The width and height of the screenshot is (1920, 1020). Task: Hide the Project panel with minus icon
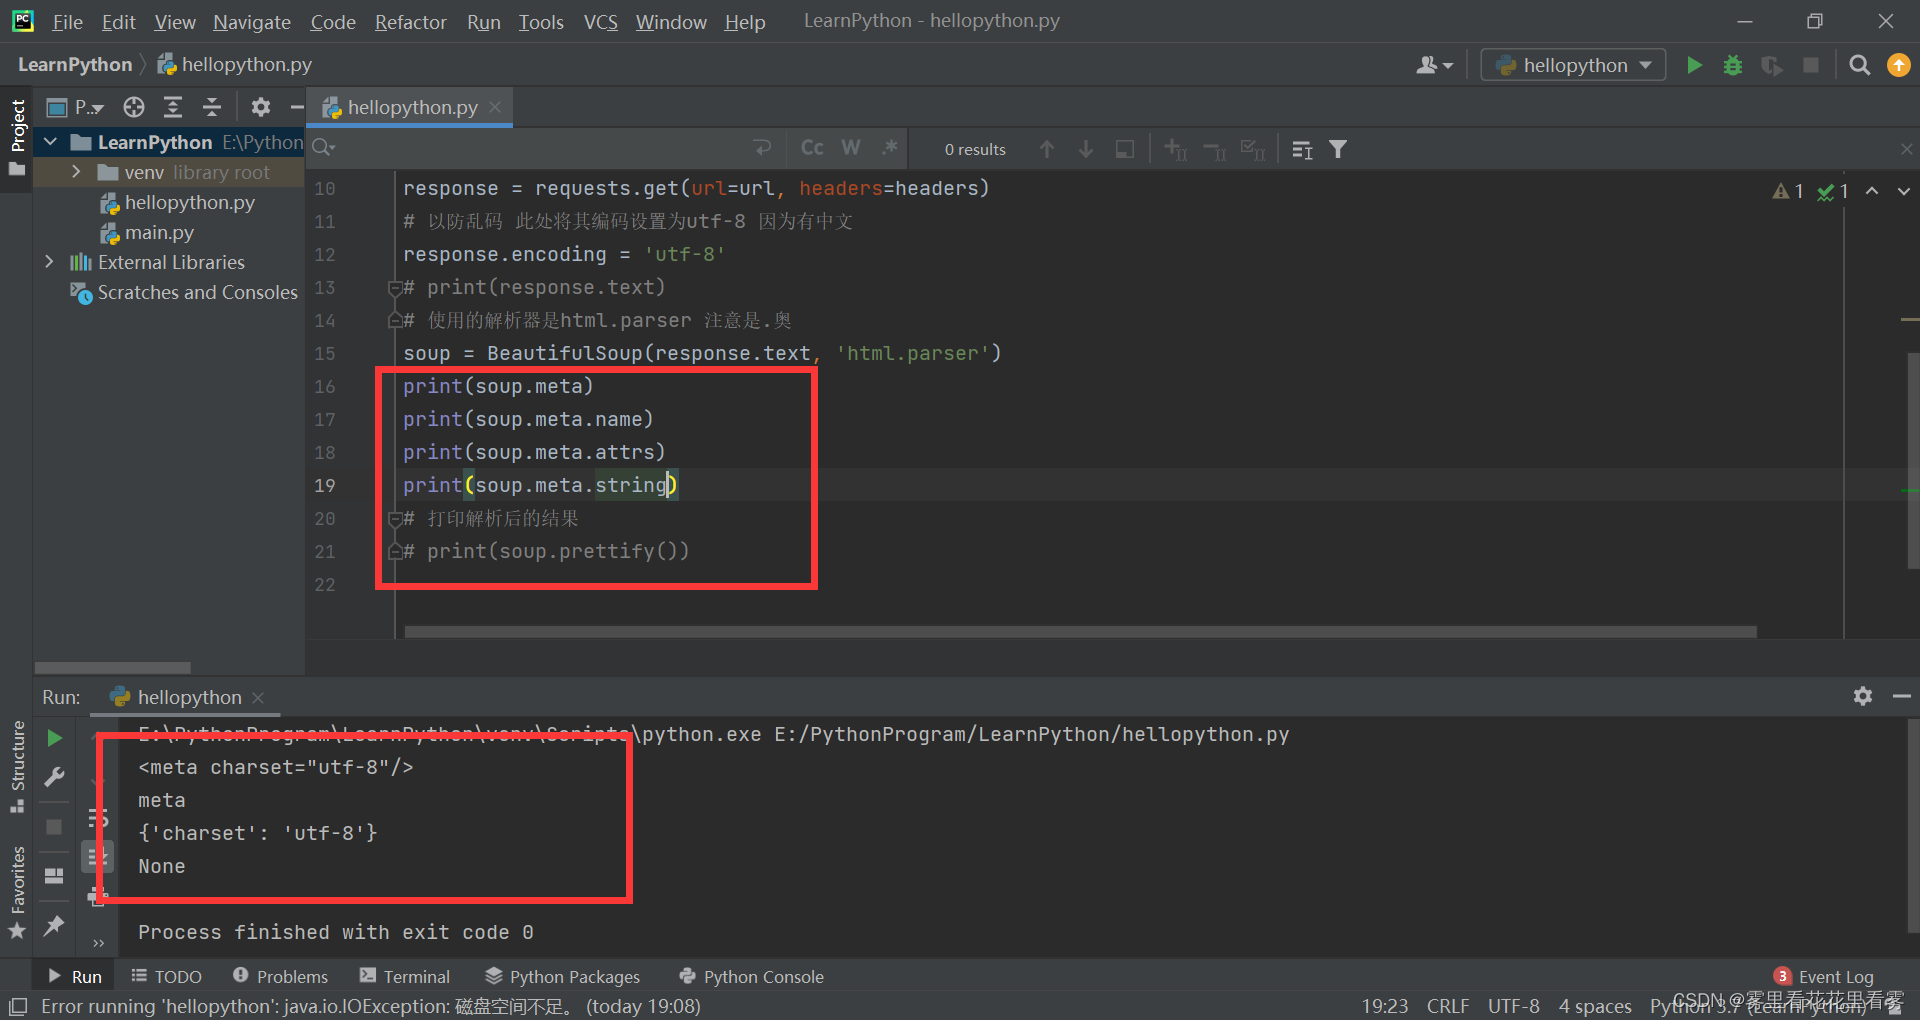pos(296,107)
